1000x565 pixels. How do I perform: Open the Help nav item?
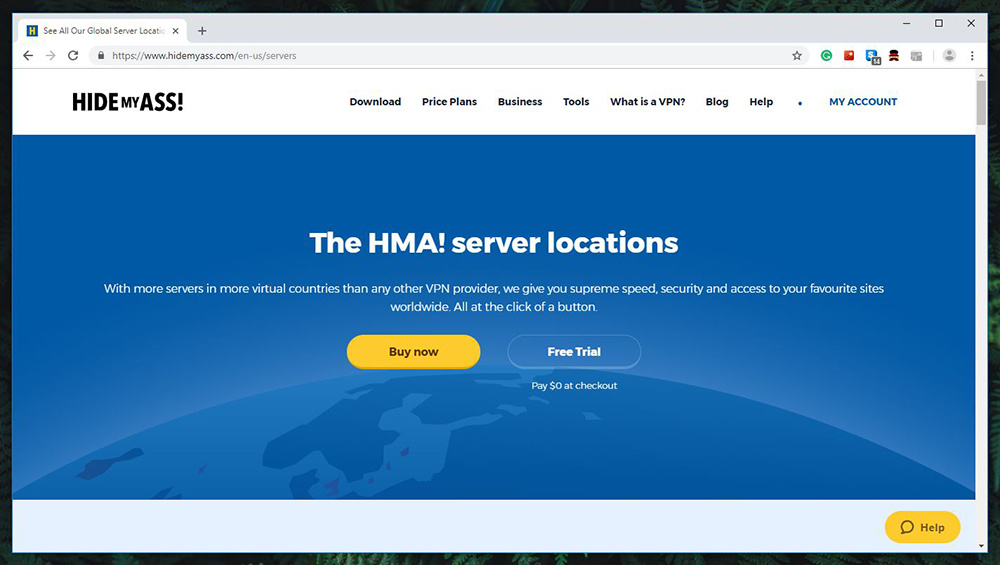pyautogui.click(x=761, y=101)
